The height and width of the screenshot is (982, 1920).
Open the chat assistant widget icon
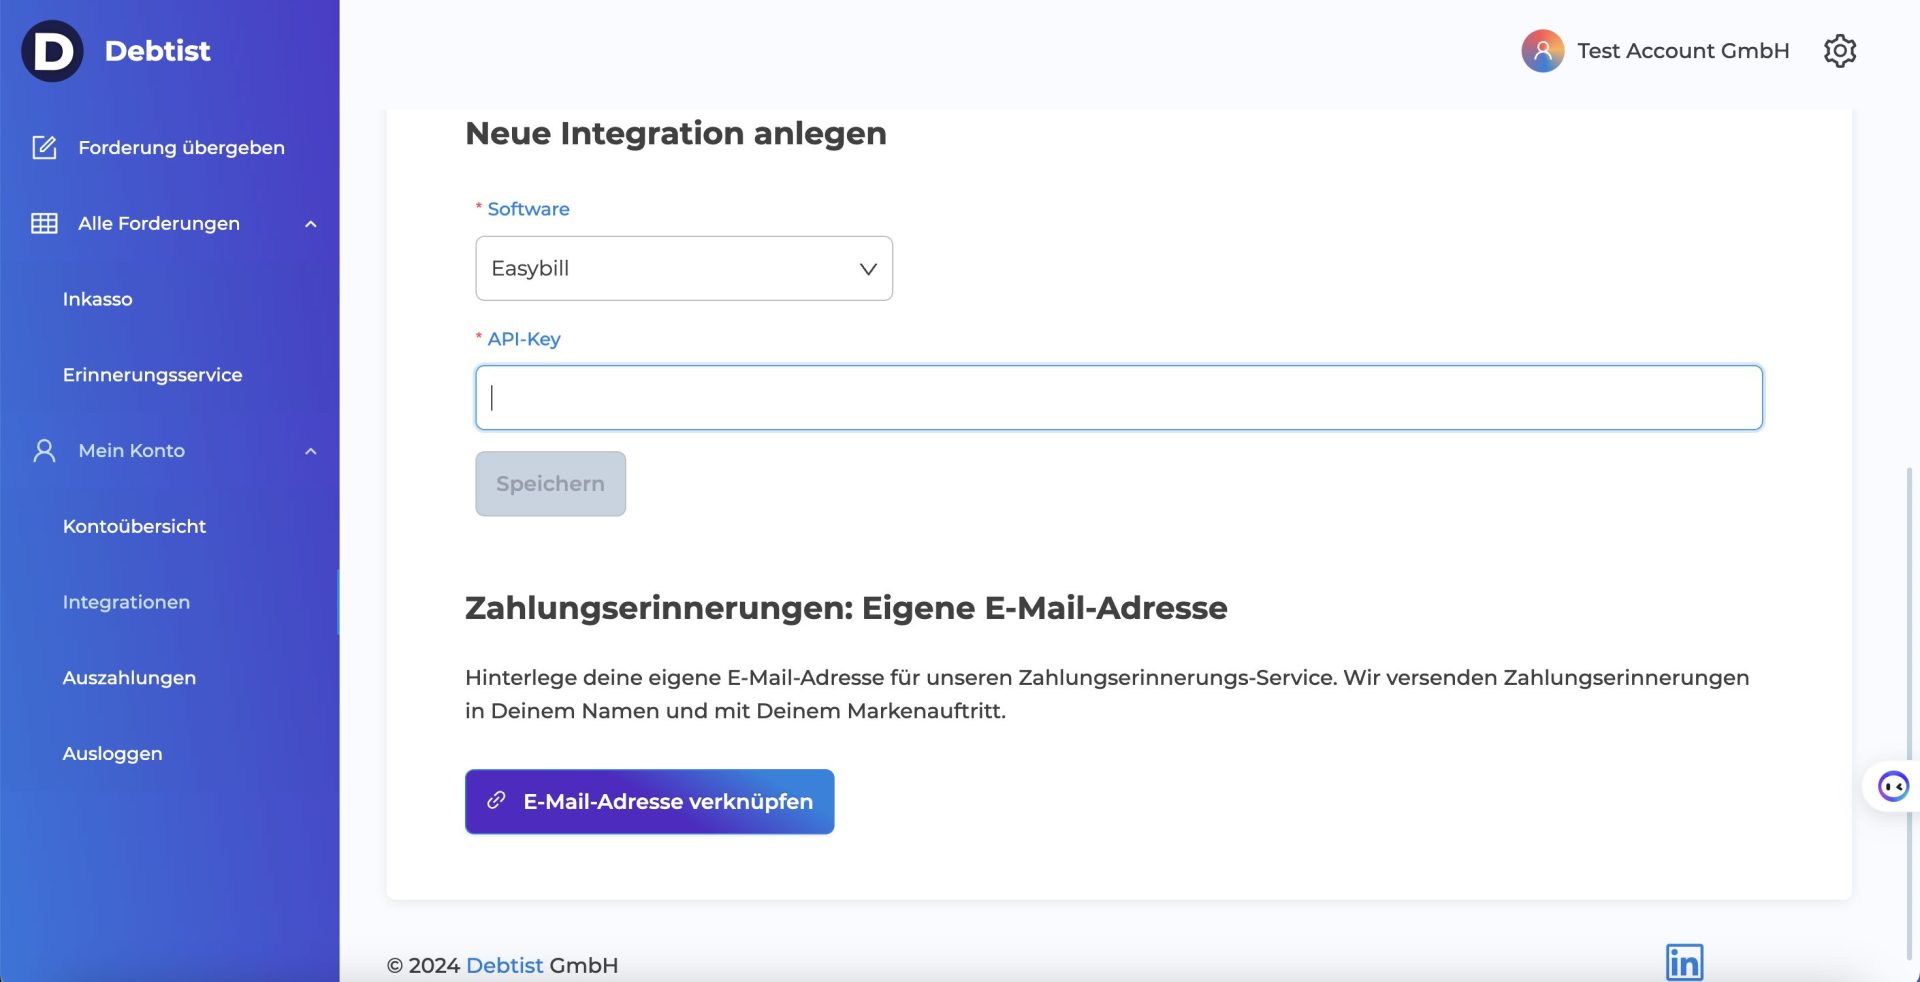point(1892,787)
